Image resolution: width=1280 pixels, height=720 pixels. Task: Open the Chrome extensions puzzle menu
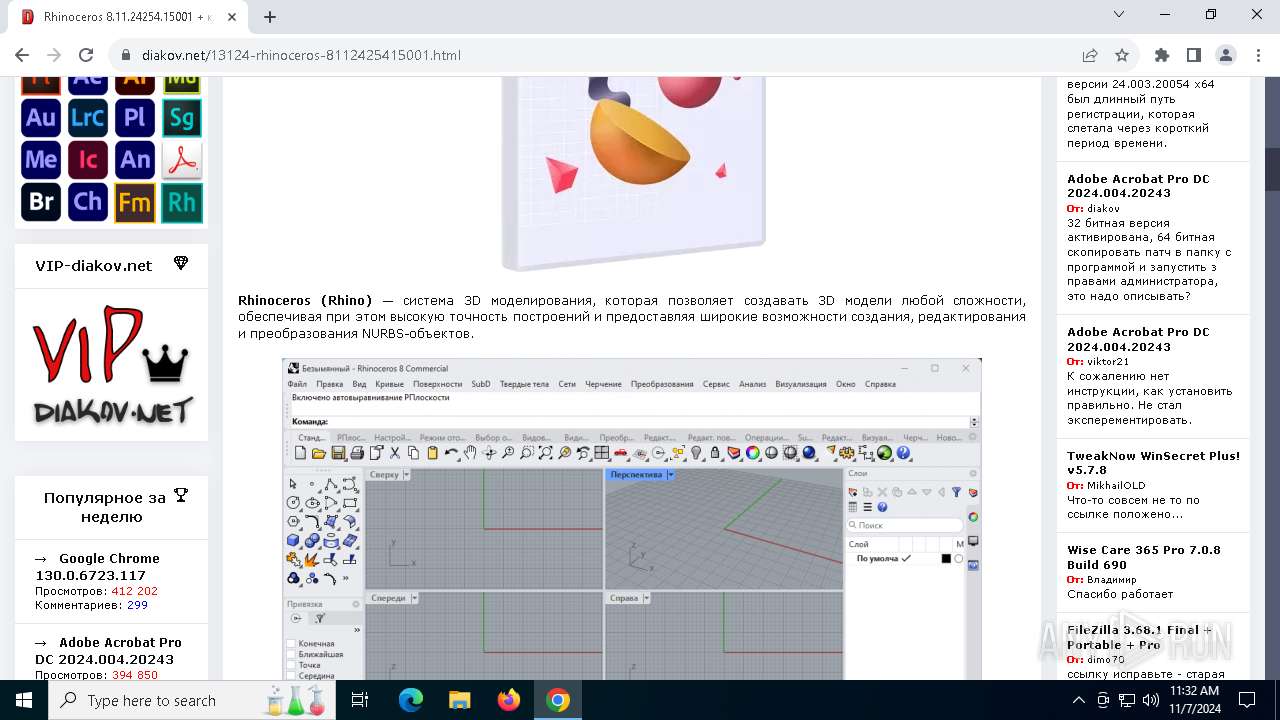pyautogui.click(x=1162, y=55)
